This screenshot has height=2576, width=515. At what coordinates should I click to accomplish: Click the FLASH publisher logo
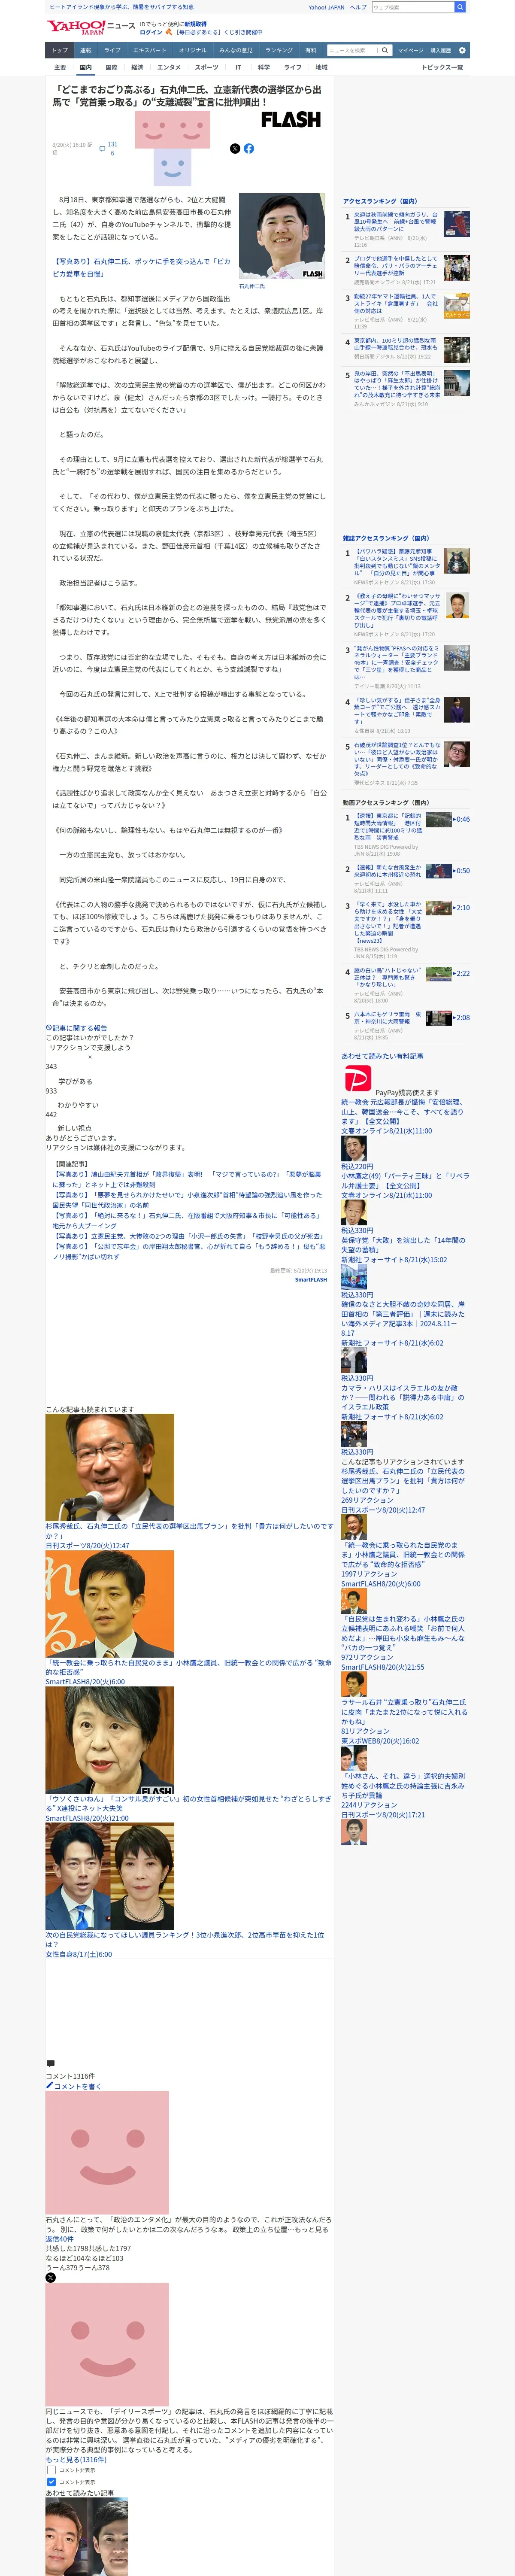(291, 119)
